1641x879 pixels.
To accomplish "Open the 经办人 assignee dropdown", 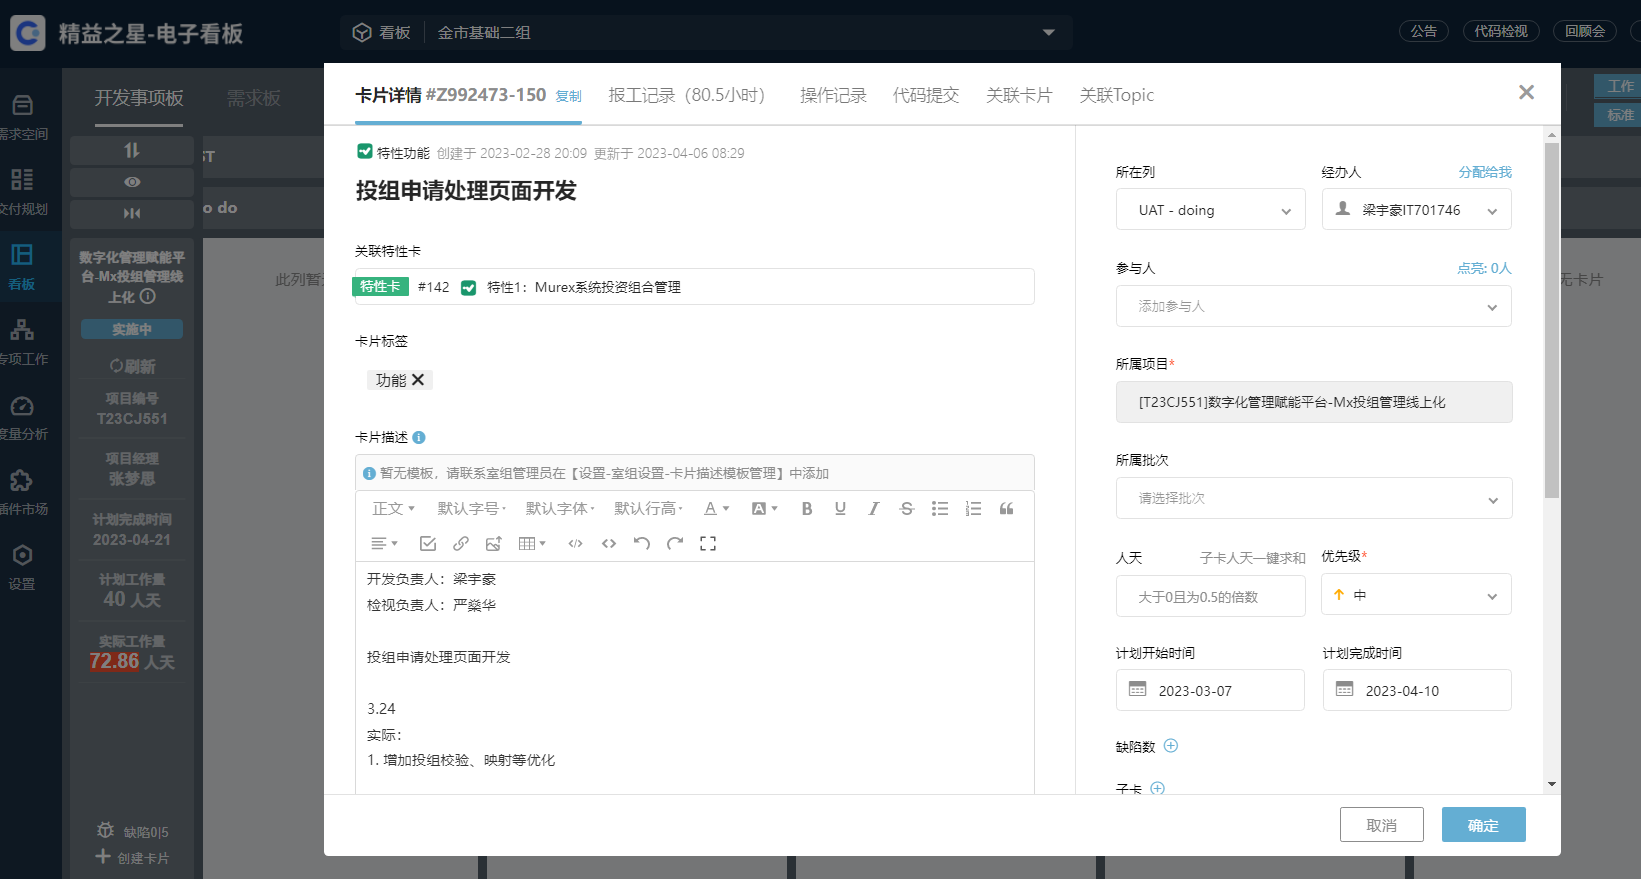I will coord(1416,210).
